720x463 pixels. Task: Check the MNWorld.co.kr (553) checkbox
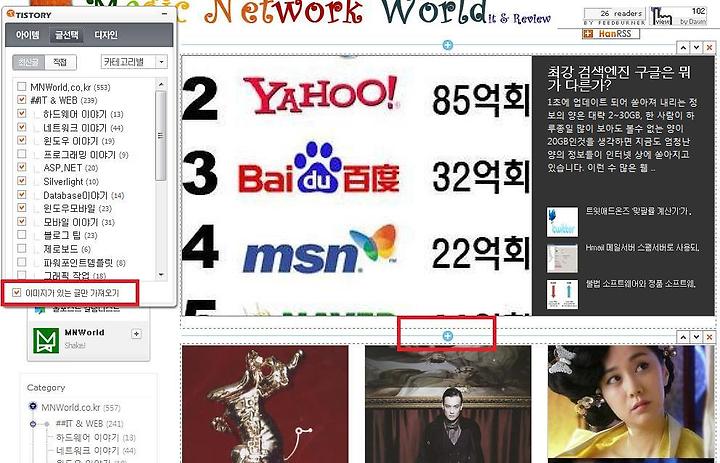[x=22, y=86]
